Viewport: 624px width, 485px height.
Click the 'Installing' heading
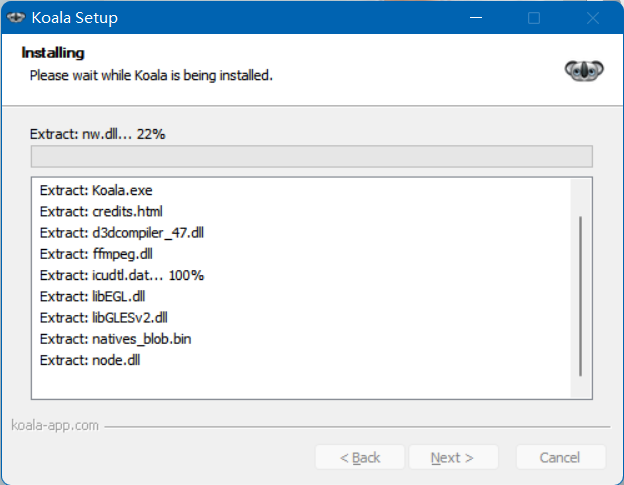pos(53,53)
